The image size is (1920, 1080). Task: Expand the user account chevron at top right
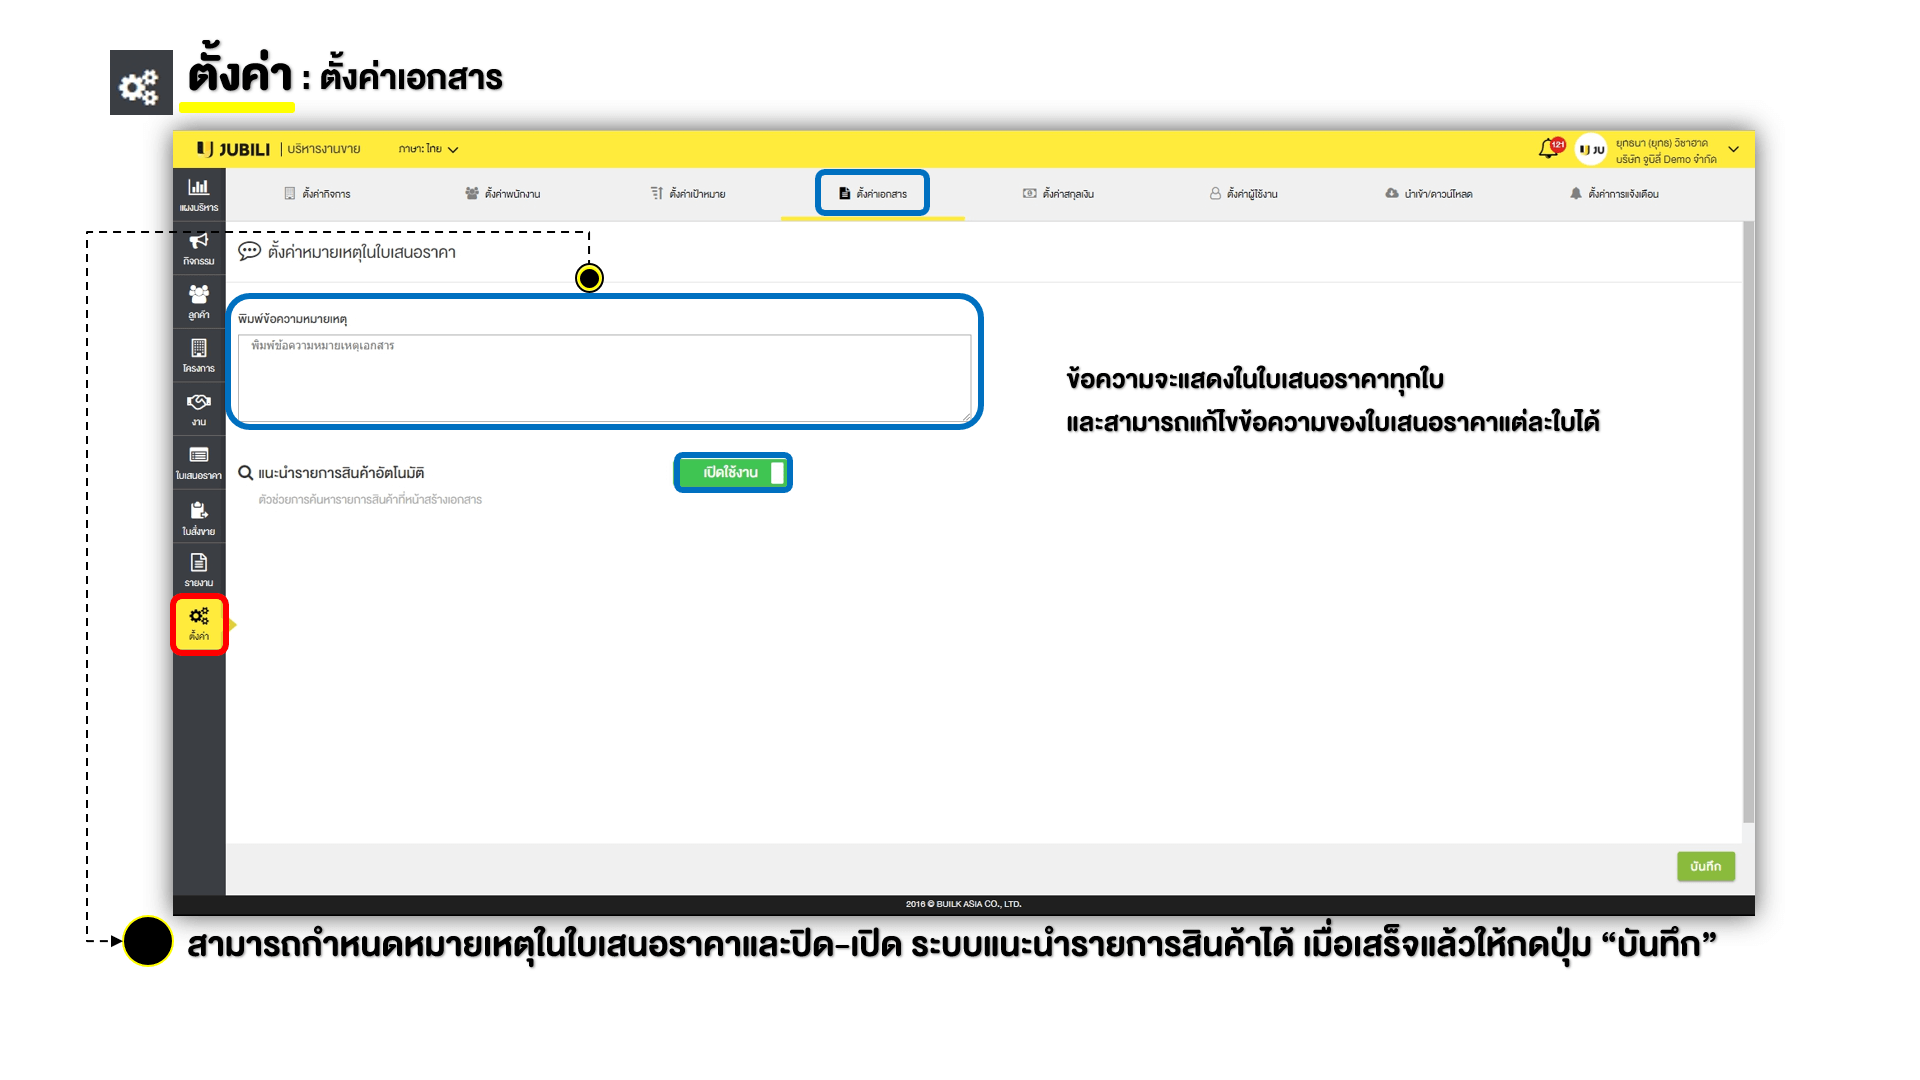pyautogui.click(x=1733, y=149)
